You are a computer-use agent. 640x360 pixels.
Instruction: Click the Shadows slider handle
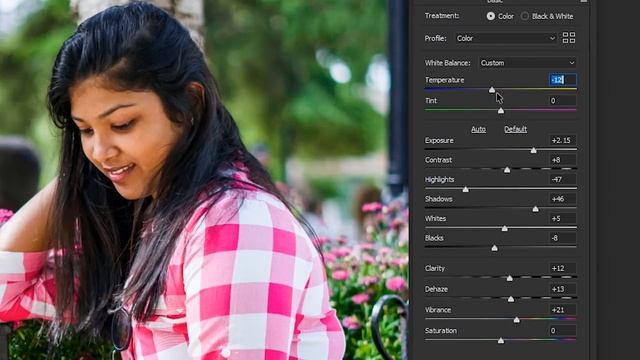point(536,209)
